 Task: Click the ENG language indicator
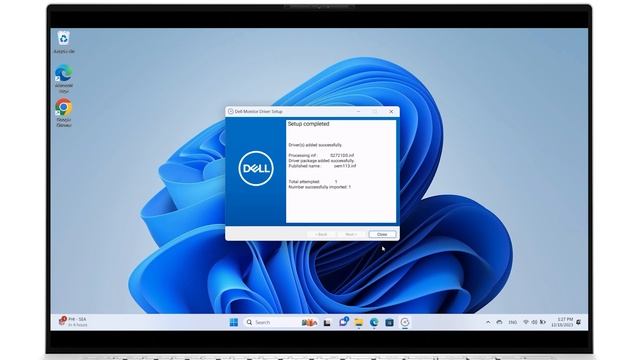pyautogui.click(x=513, y=322)
